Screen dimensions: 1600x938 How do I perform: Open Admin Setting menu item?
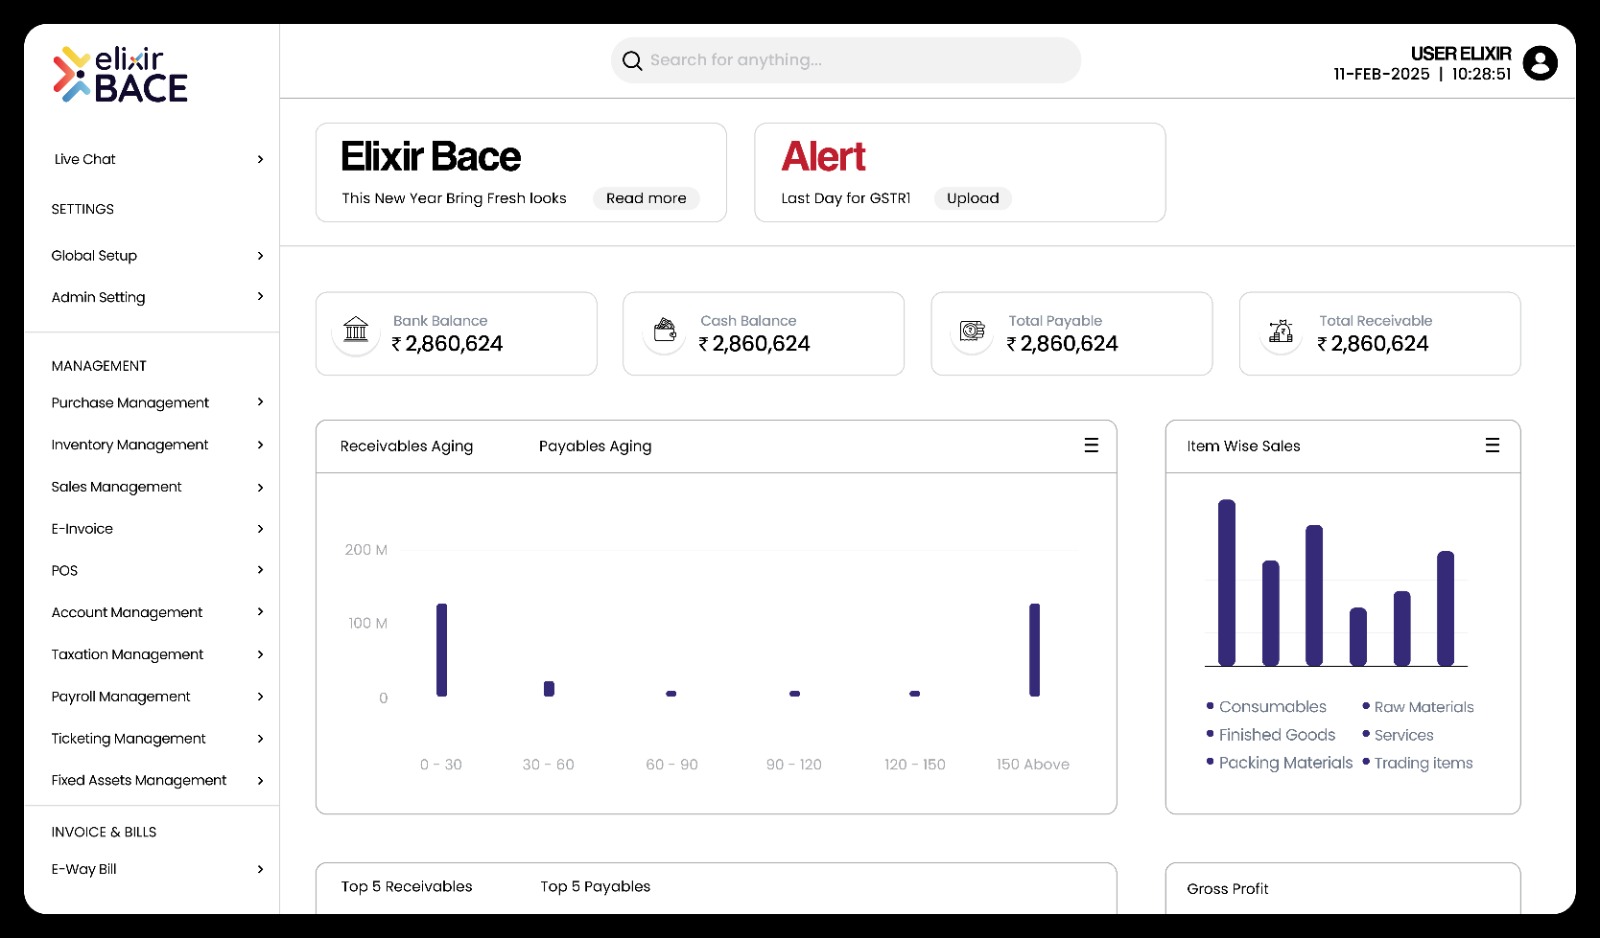pyautogui.click(x=98, y=297)
